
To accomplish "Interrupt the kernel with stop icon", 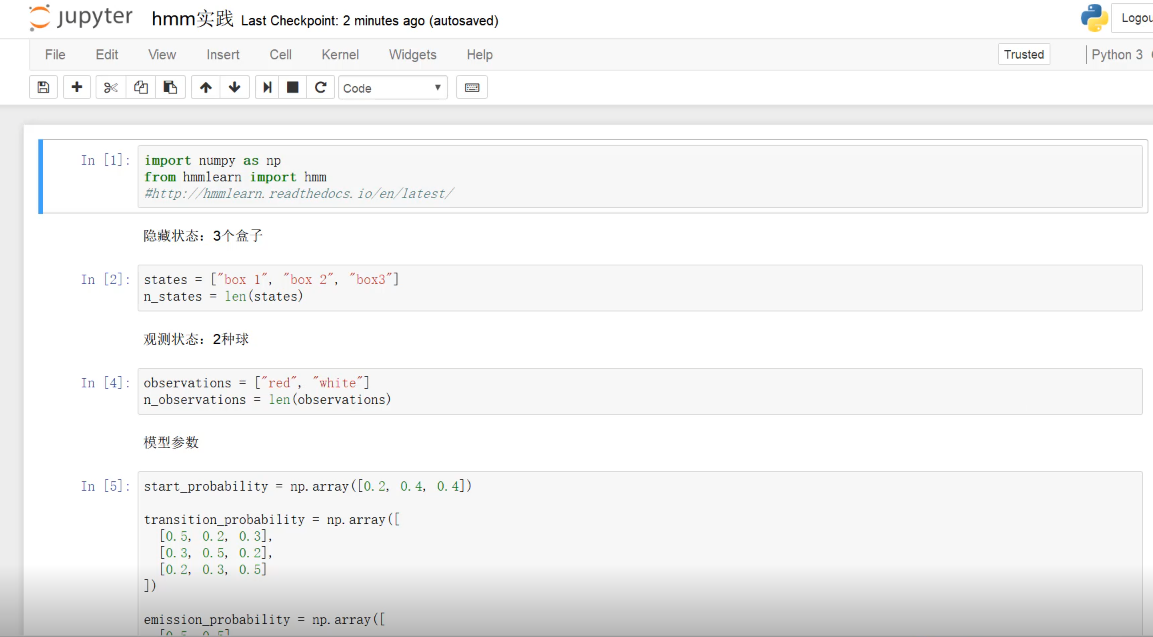I will [293, 88].
